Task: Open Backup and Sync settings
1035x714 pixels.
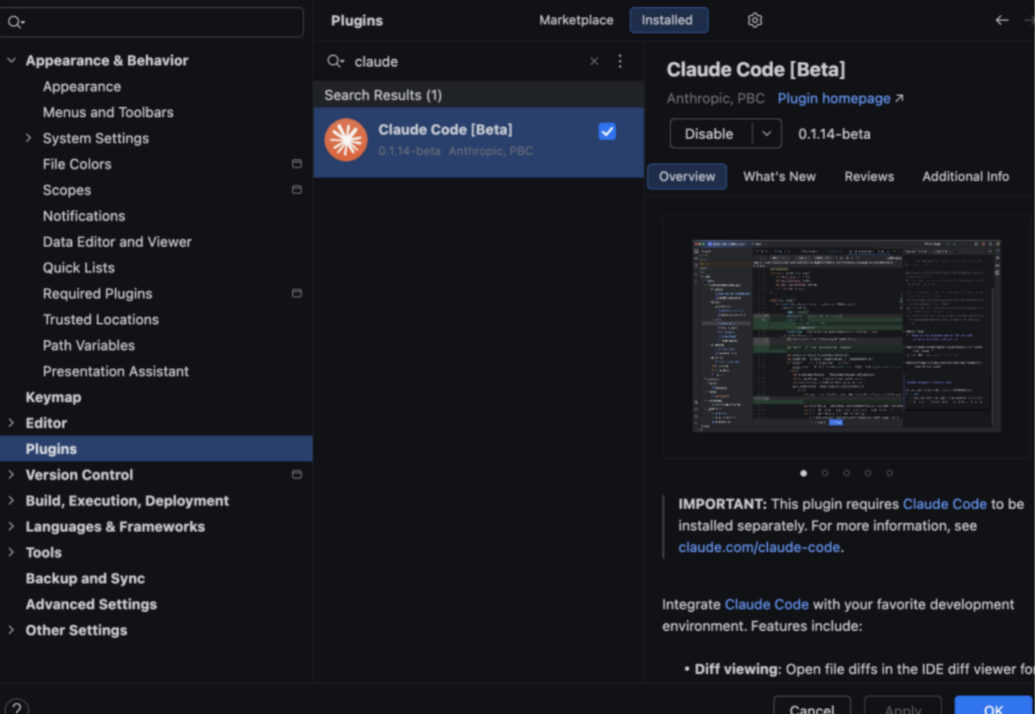Action: [84, 578]
